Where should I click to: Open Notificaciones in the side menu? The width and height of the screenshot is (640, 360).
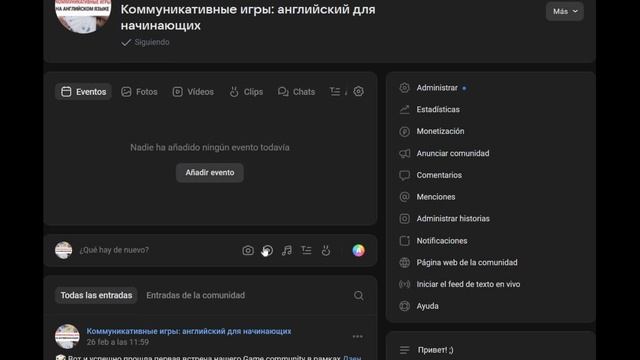pyautogui.click(x=490, y=241)
